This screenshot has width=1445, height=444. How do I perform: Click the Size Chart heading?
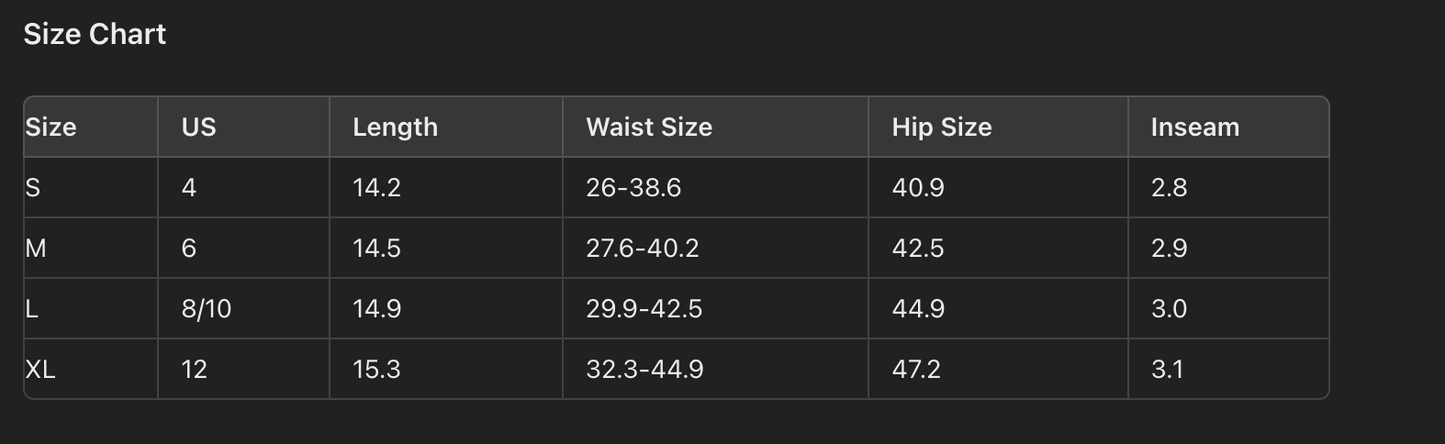pos(95,34)
